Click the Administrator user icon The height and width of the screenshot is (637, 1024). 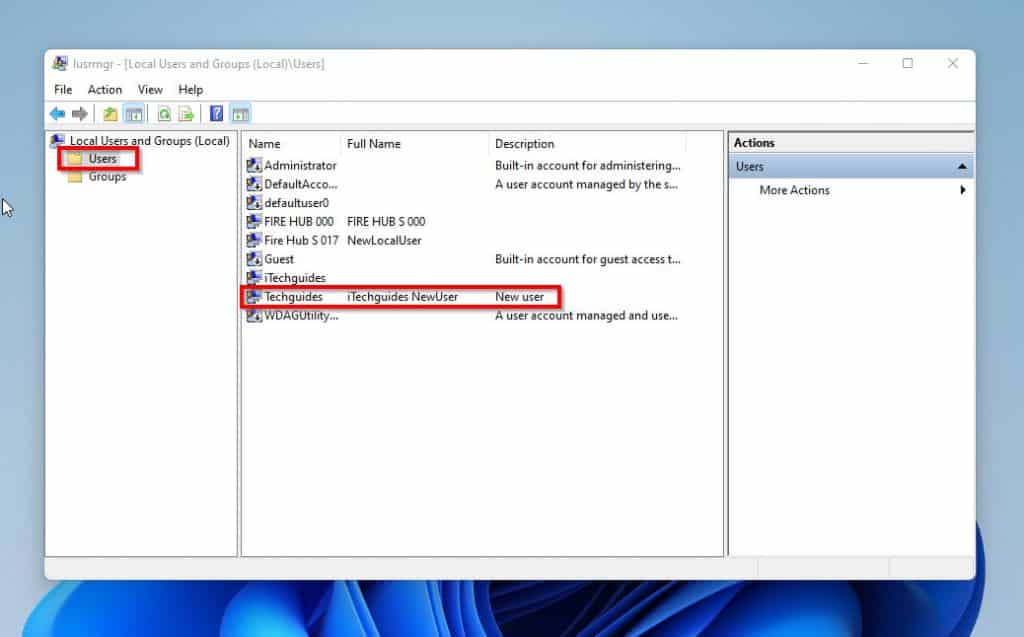tap(254, 165)
